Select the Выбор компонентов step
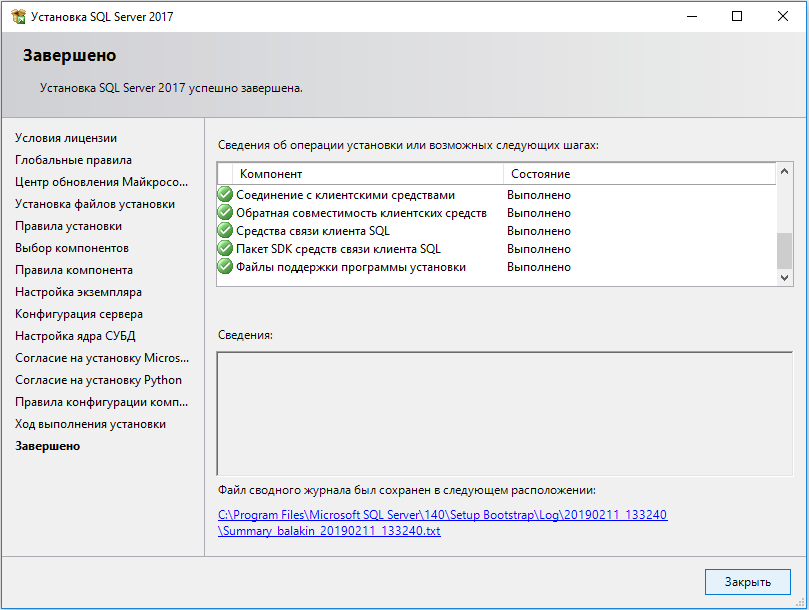Screen dimensions: 809x610 [72, 248]
